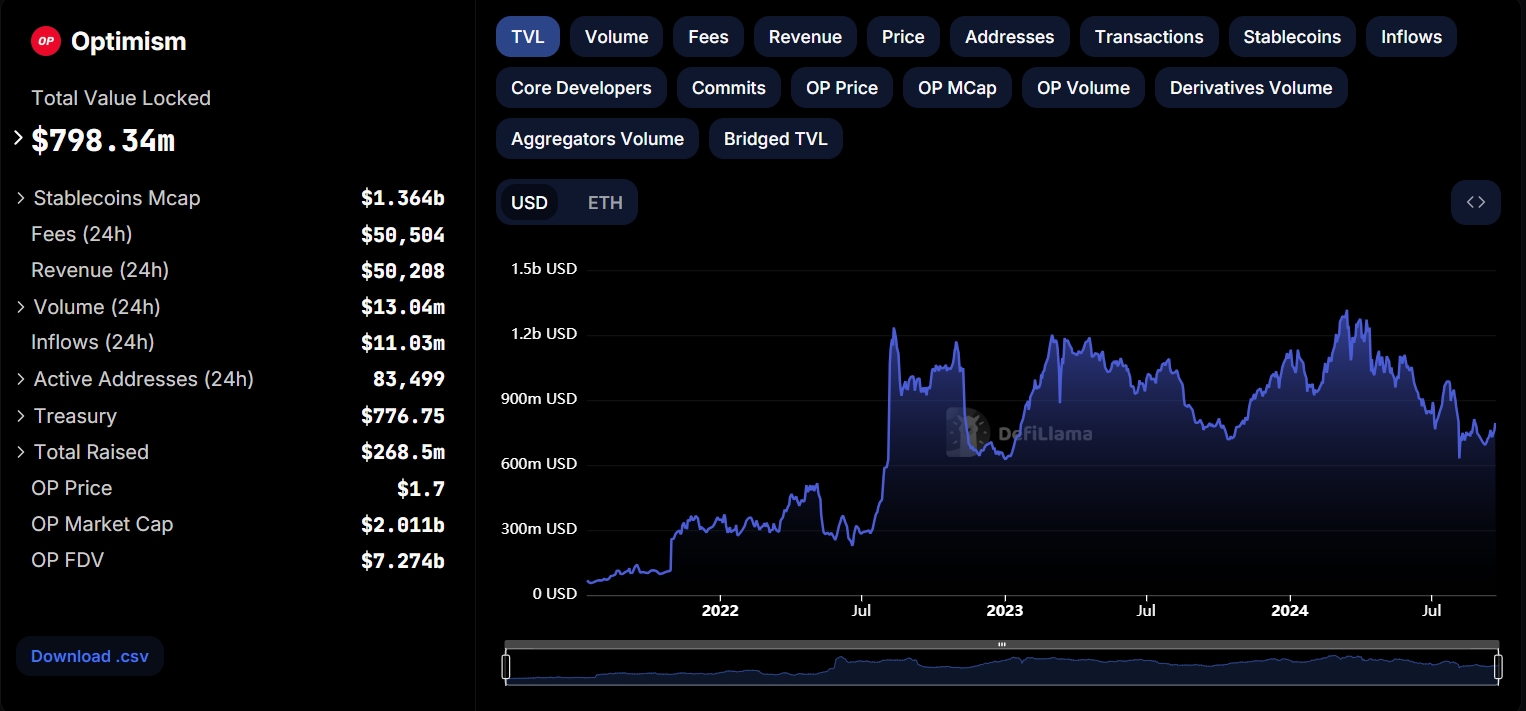Show Derivatives Volume on the chart

pyautogui.click(x=1251, y=88)
